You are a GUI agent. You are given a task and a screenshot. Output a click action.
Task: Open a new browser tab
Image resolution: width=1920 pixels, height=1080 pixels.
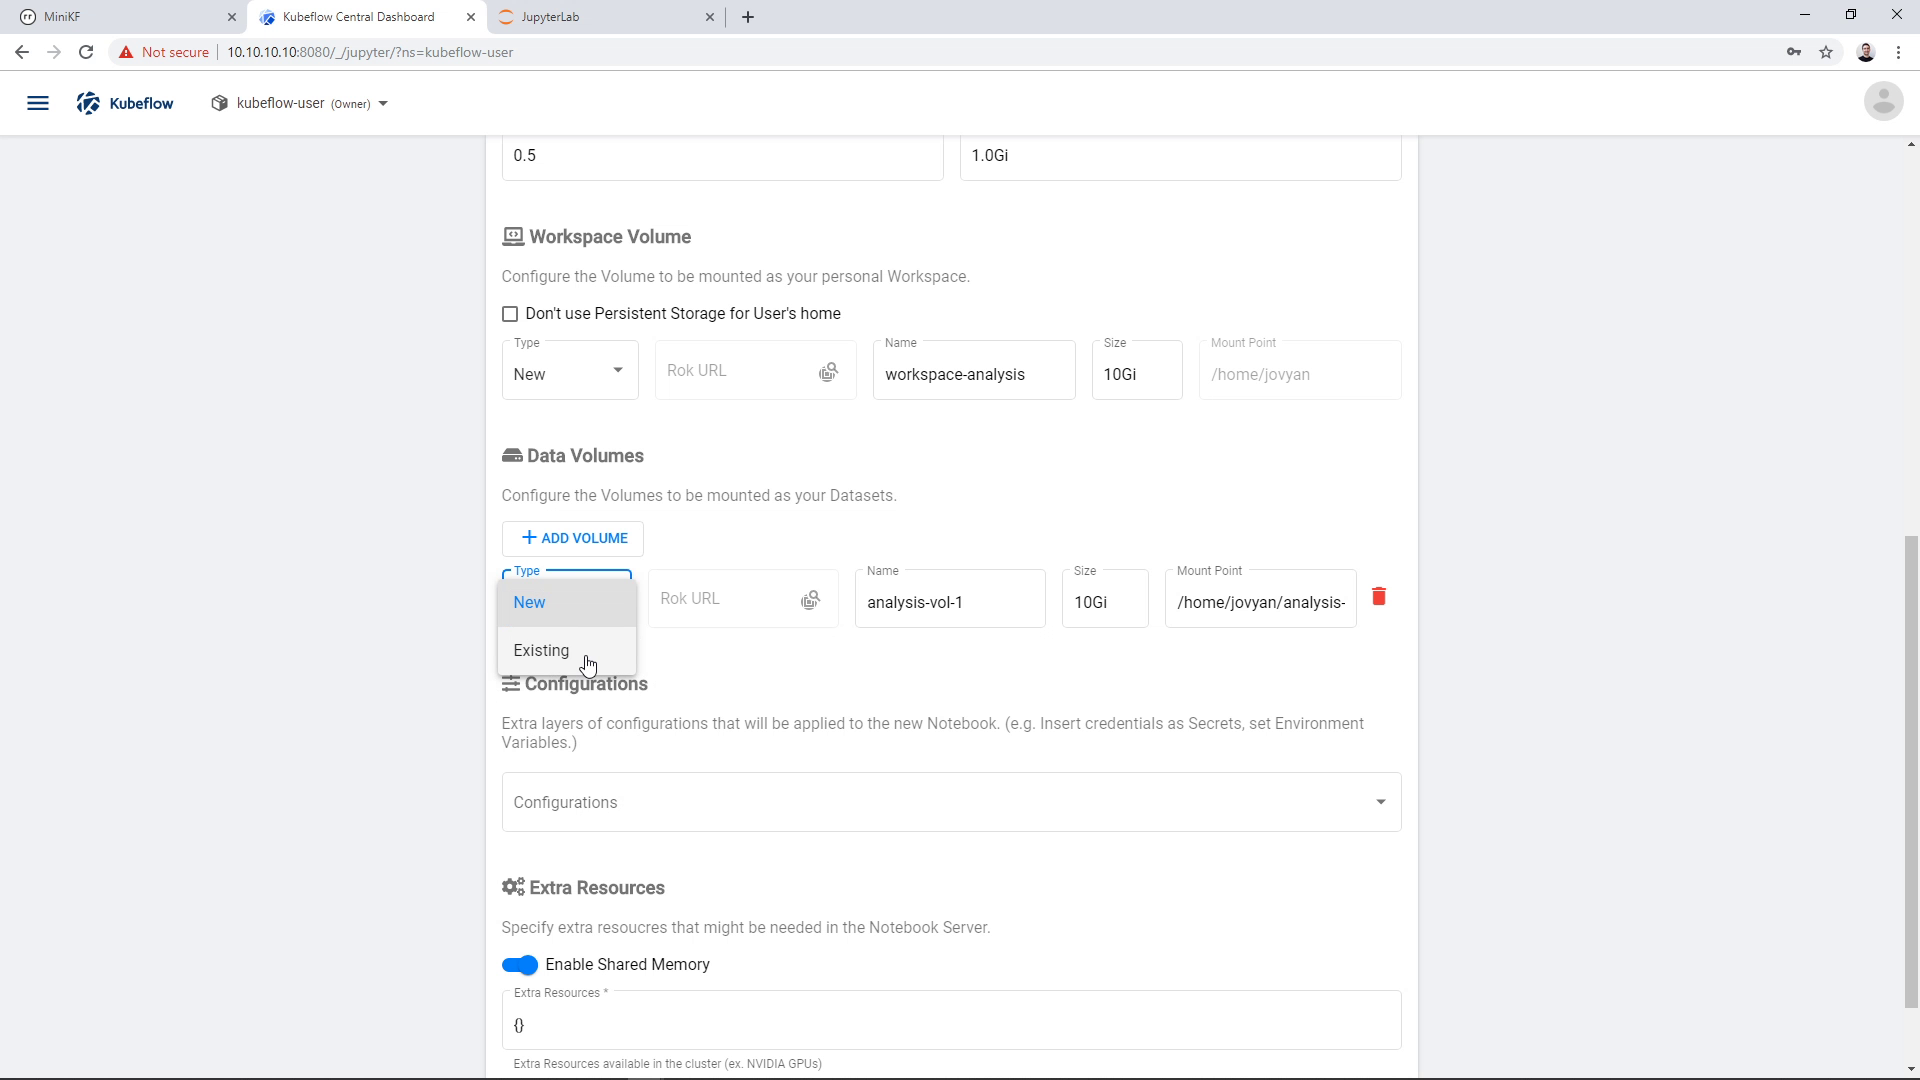pyautogui.click(x=748, y=17)
